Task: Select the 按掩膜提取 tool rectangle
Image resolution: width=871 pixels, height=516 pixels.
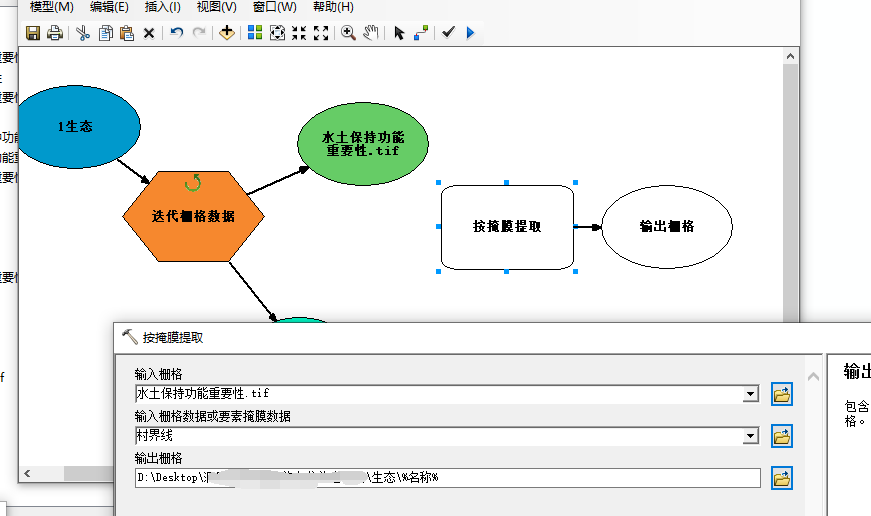Action: (x=507, y=227)
